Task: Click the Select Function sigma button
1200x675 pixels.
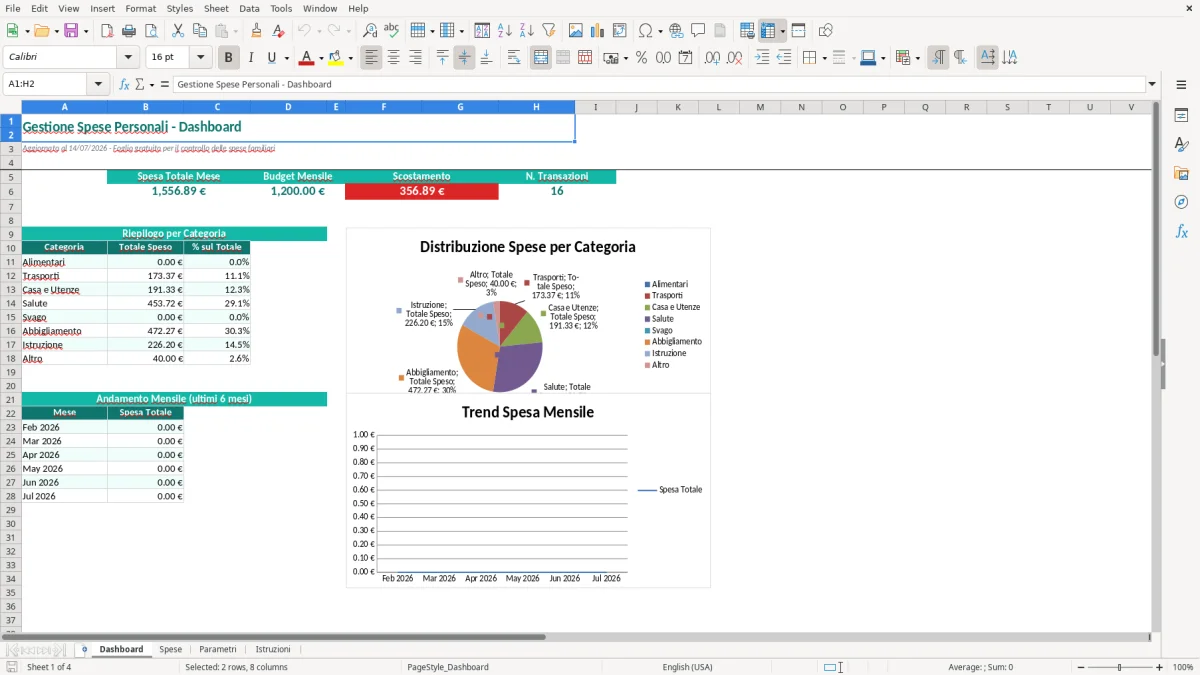Action: coord(139,84)
